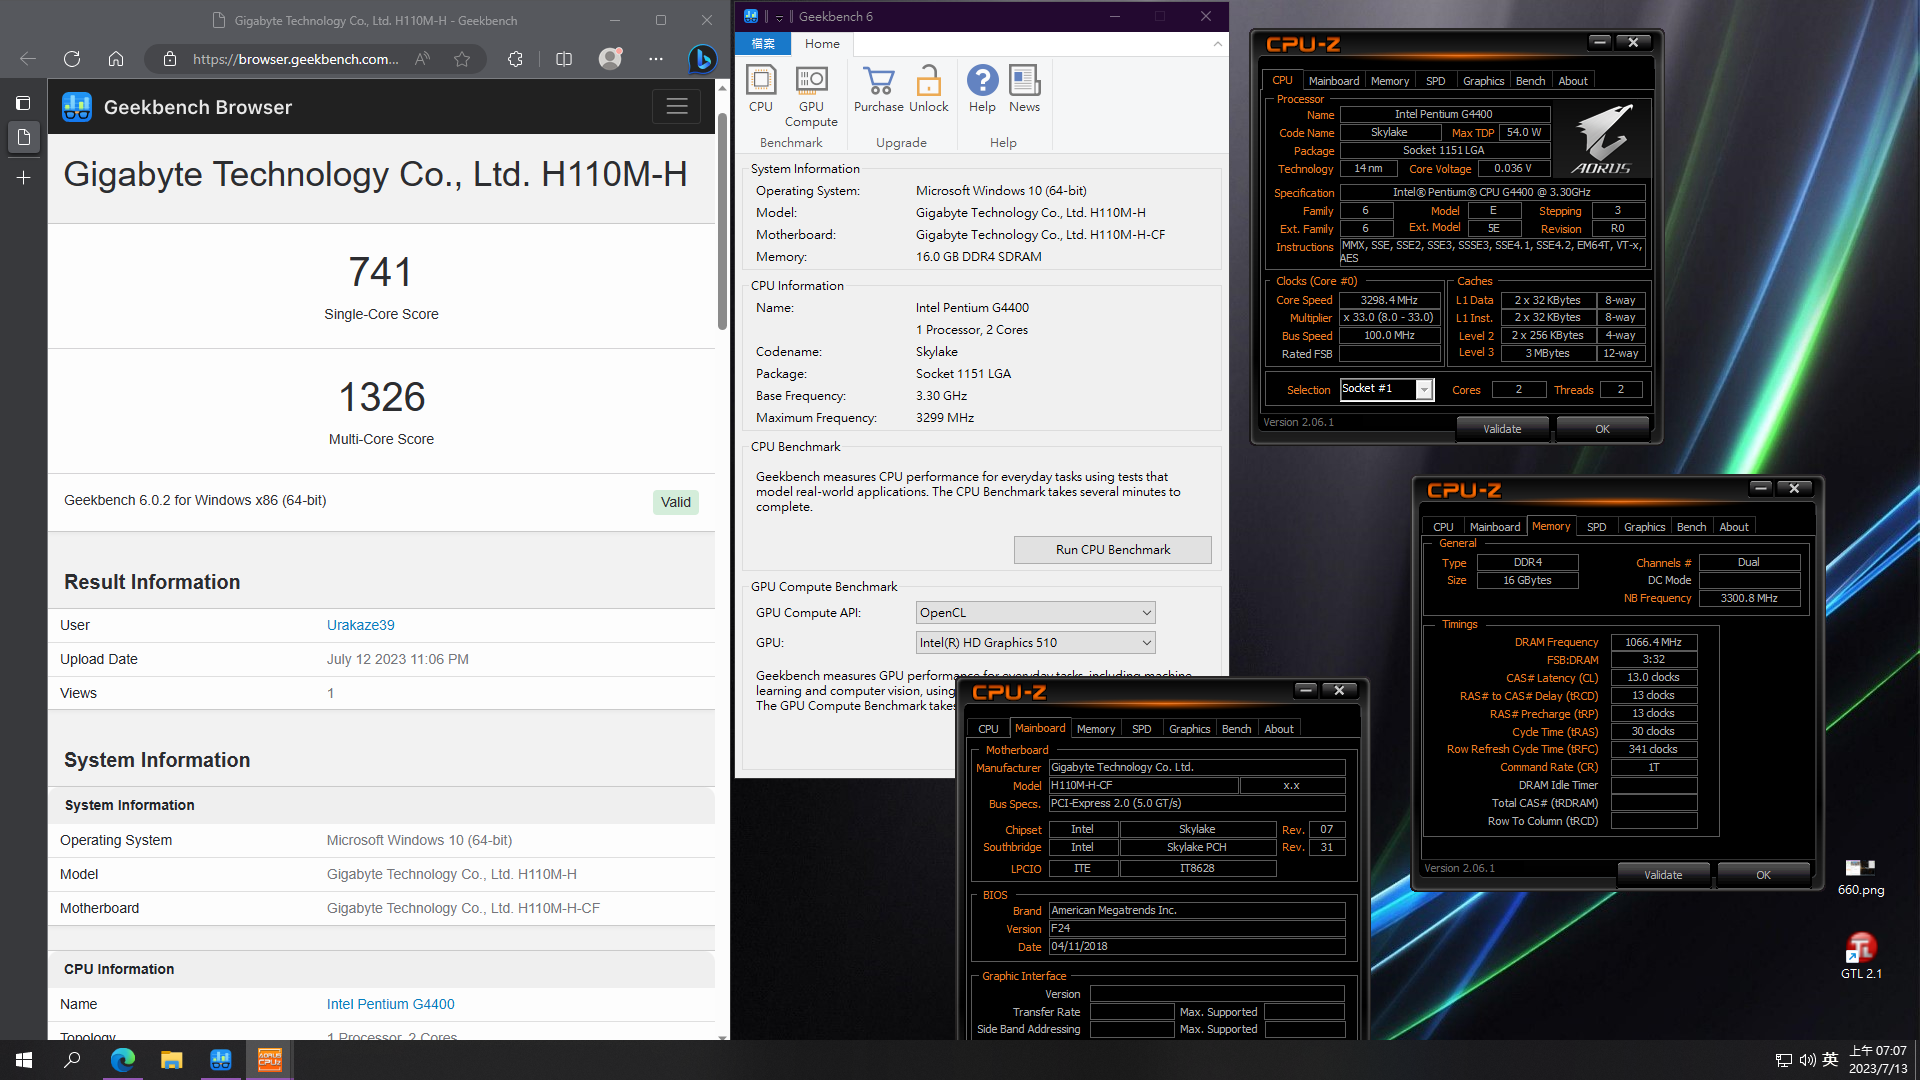
Task: Open the GPU selection dropdown
Action: 1036,643
